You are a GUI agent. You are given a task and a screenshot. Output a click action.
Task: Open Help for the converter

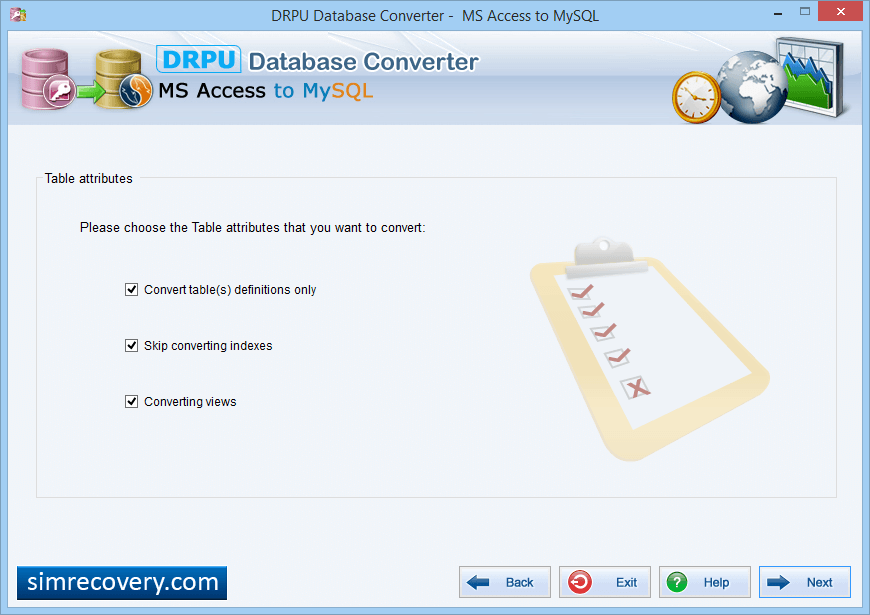point(705,582)
